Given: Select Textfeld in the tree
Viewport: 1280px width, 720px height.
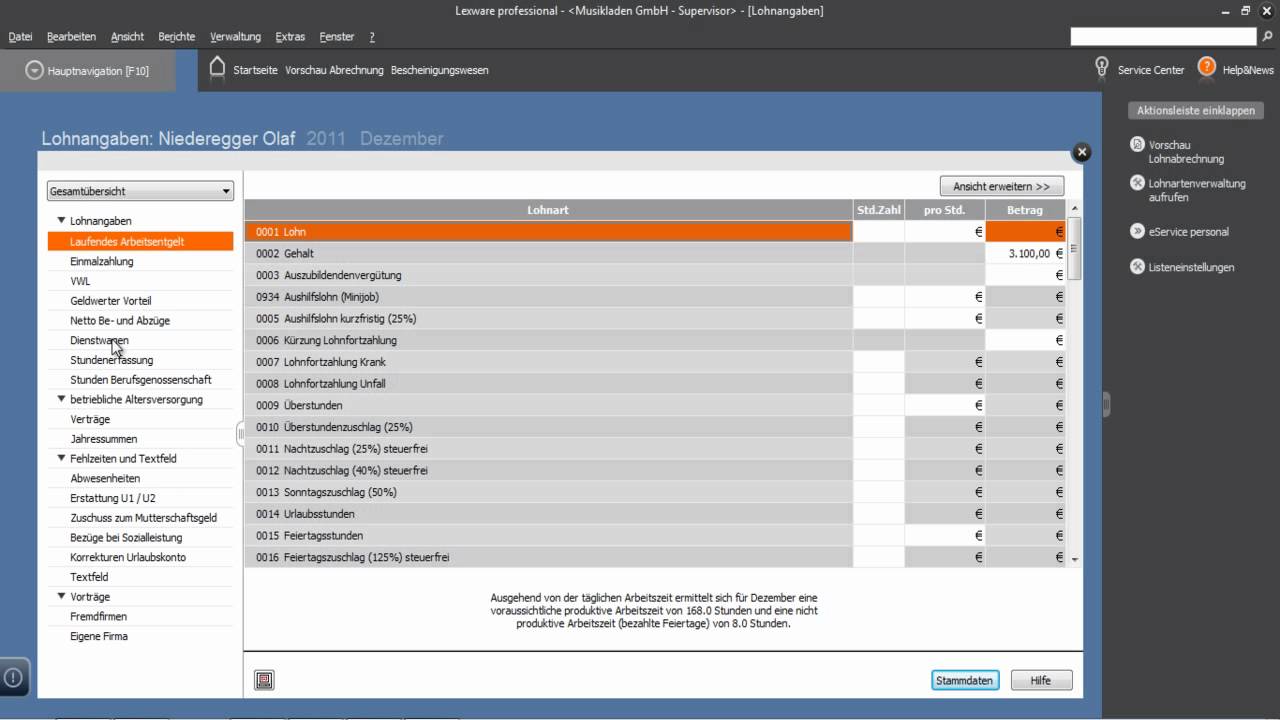Looking at the screenshot, I should 89,577.
